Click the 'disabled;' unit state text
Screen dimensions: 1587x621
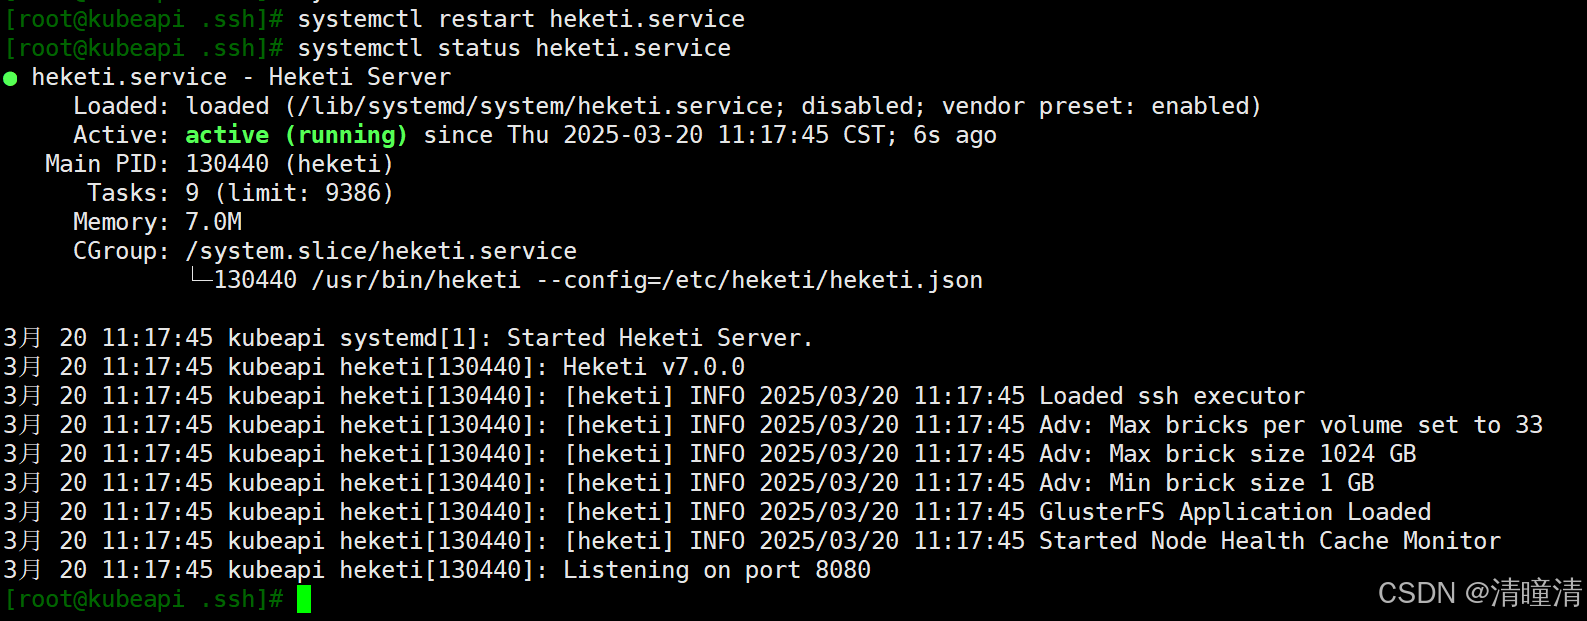864,106
